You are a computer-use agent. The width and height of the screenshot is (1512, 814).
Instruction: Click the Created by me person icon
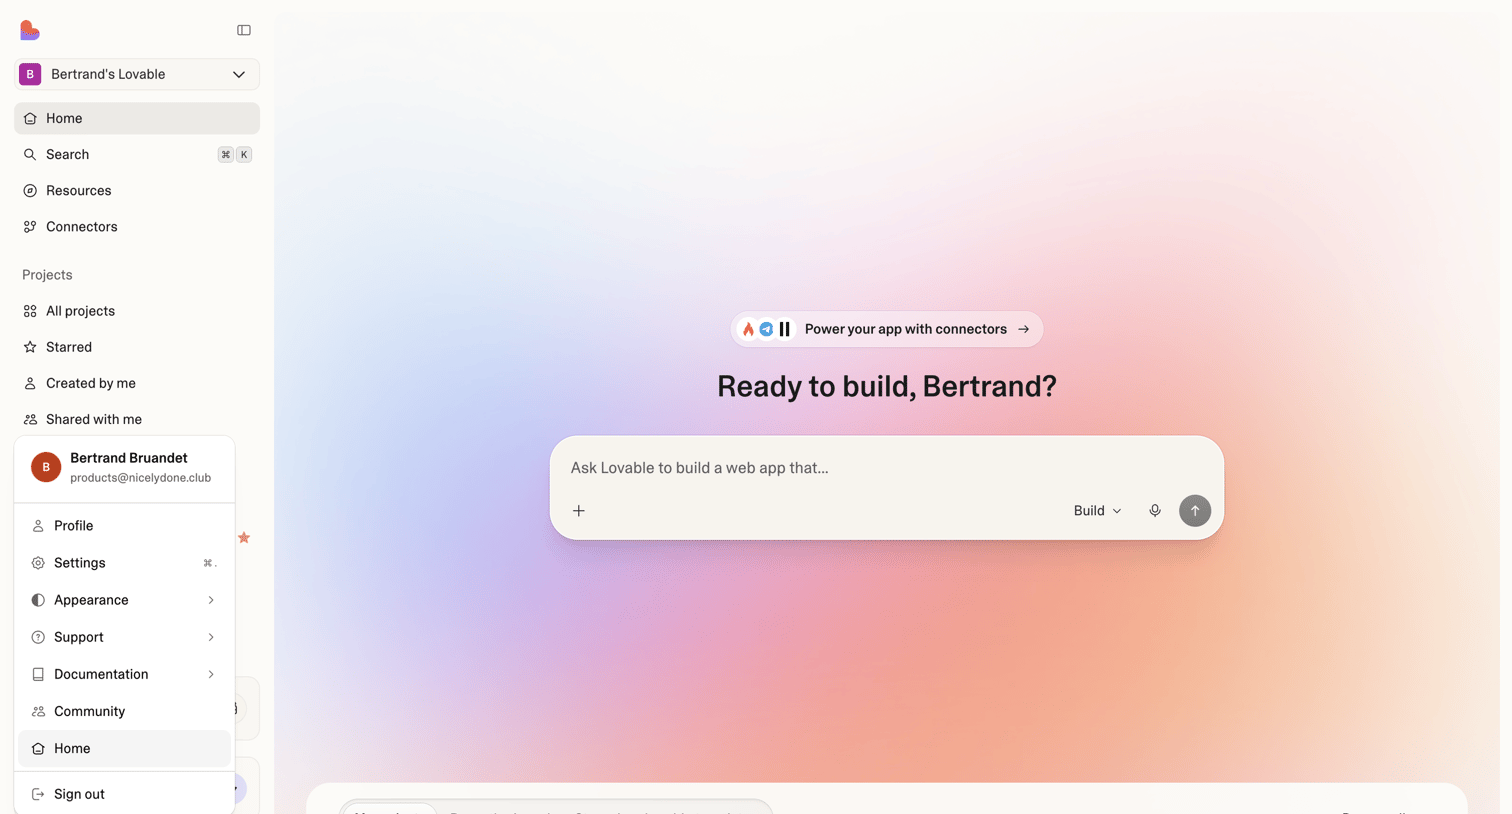(x=30, y=383)
